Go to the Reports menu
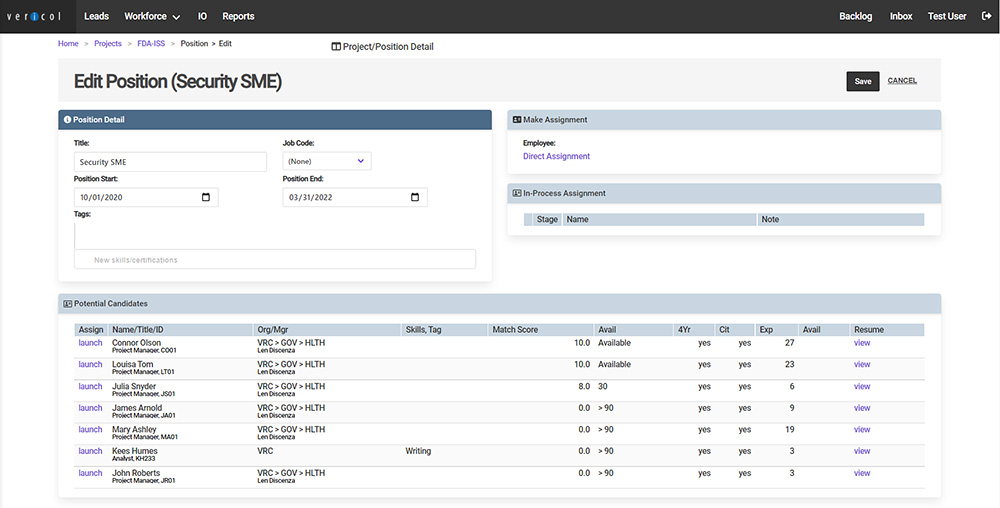The height and width of the screenshot is (508, 1000). pyautogui.click(x=238, y=17)
